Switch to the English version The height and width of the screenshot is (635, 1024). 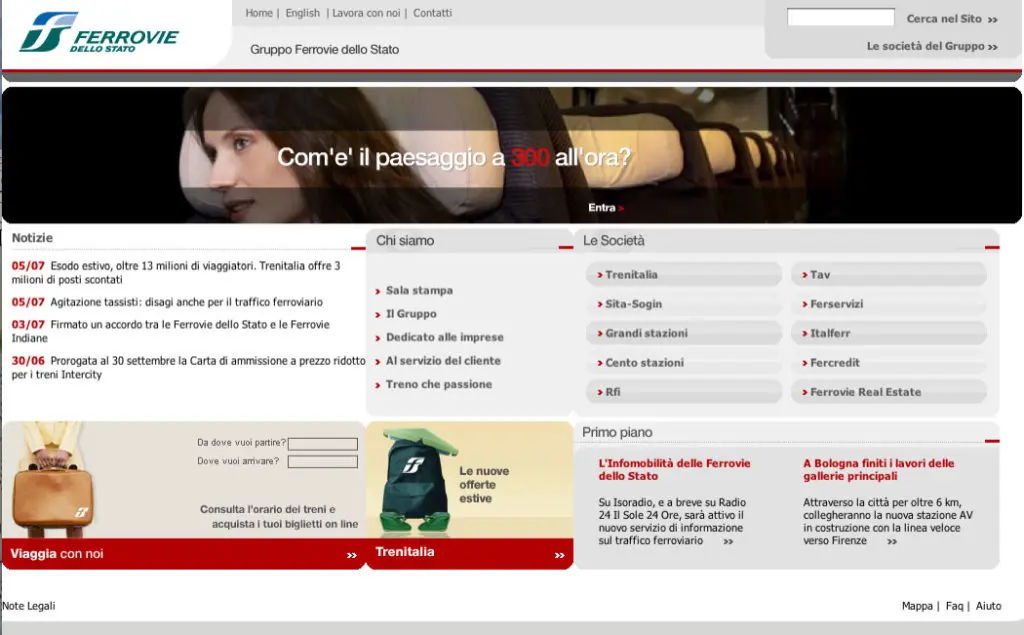click(x=302, y=13)
